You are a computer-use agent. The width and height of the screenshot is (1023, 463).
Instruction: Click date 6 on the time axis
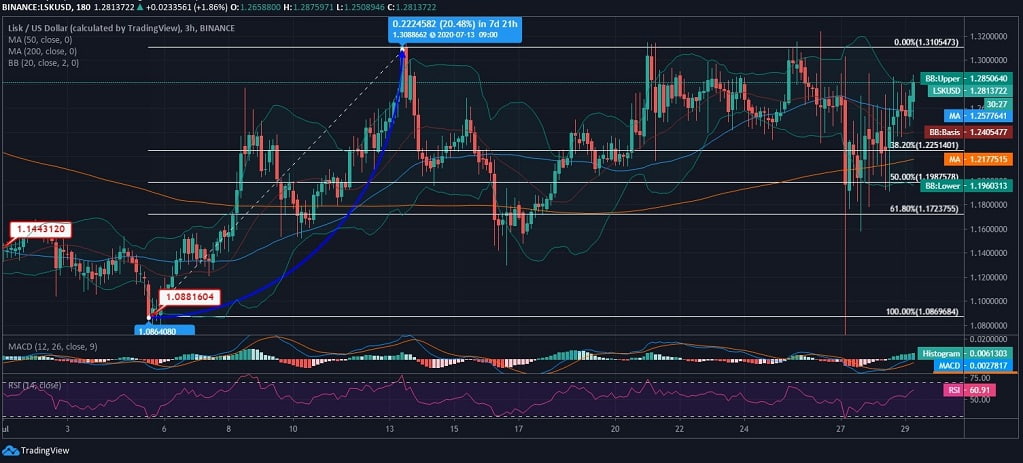164,429
